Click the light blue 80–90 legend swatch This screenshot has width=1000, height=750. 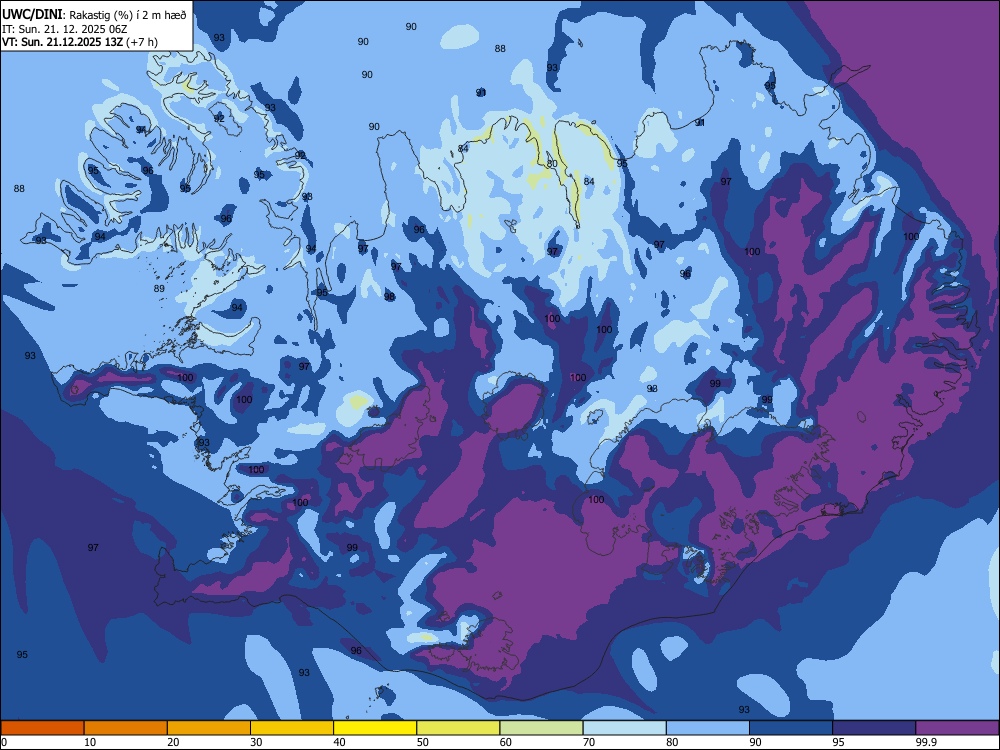[708, 728]
